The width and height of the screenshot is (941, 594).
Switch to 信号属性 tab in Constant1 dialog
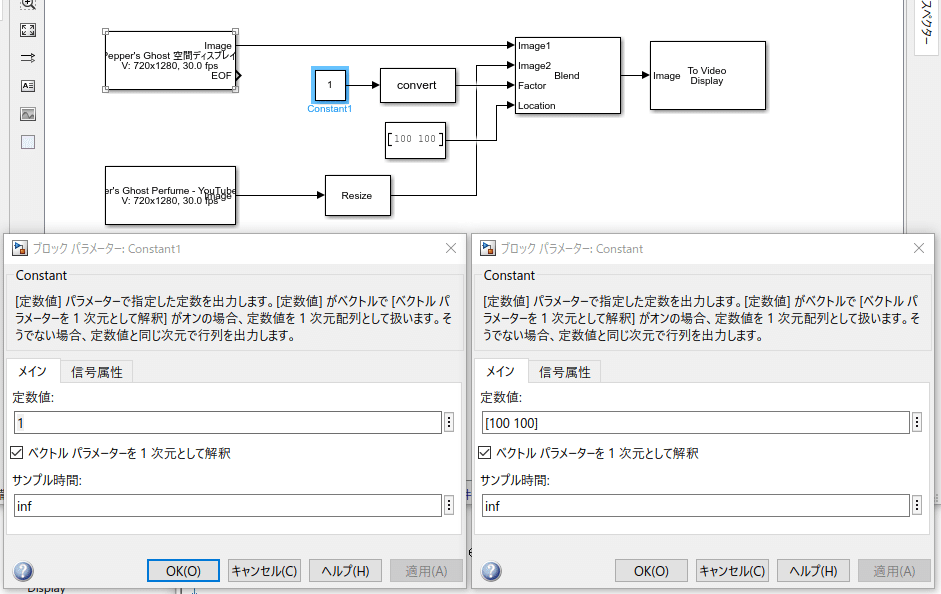pos(97,372)
